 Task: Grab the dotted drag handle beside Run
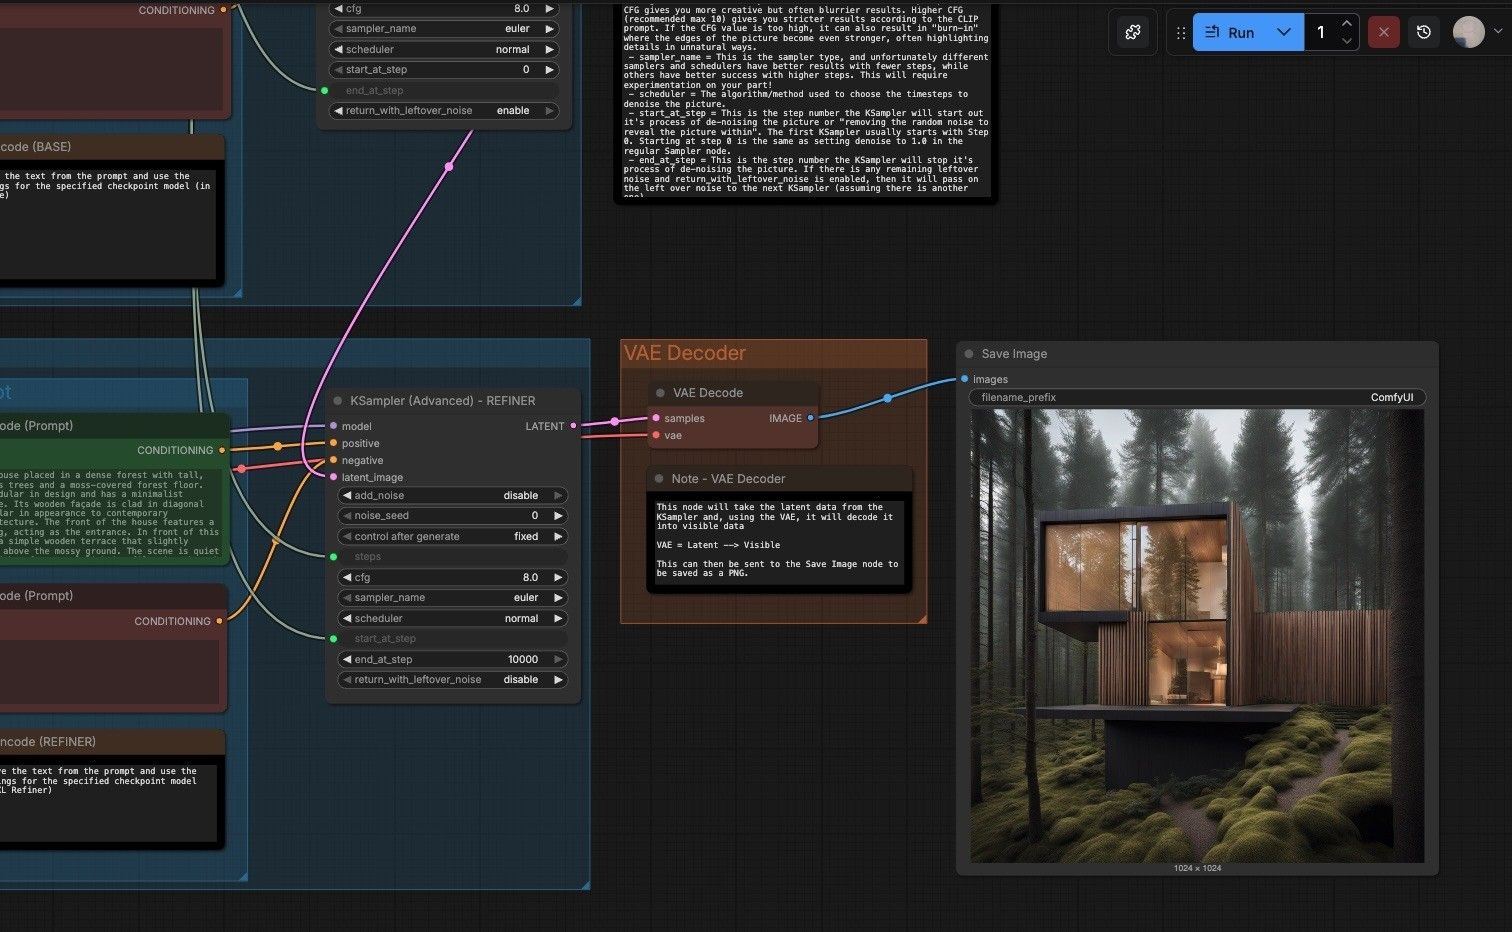[1181, 32]
